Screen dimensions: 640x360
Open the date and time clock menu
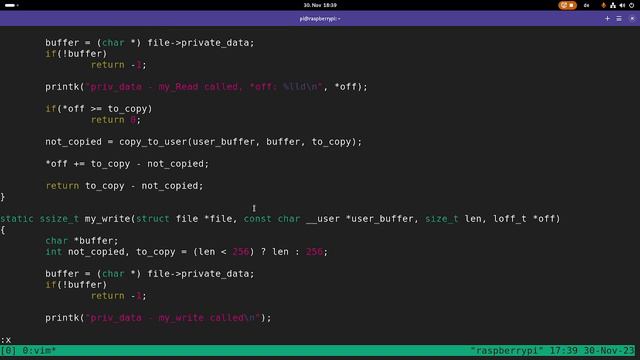click(320, 5)
